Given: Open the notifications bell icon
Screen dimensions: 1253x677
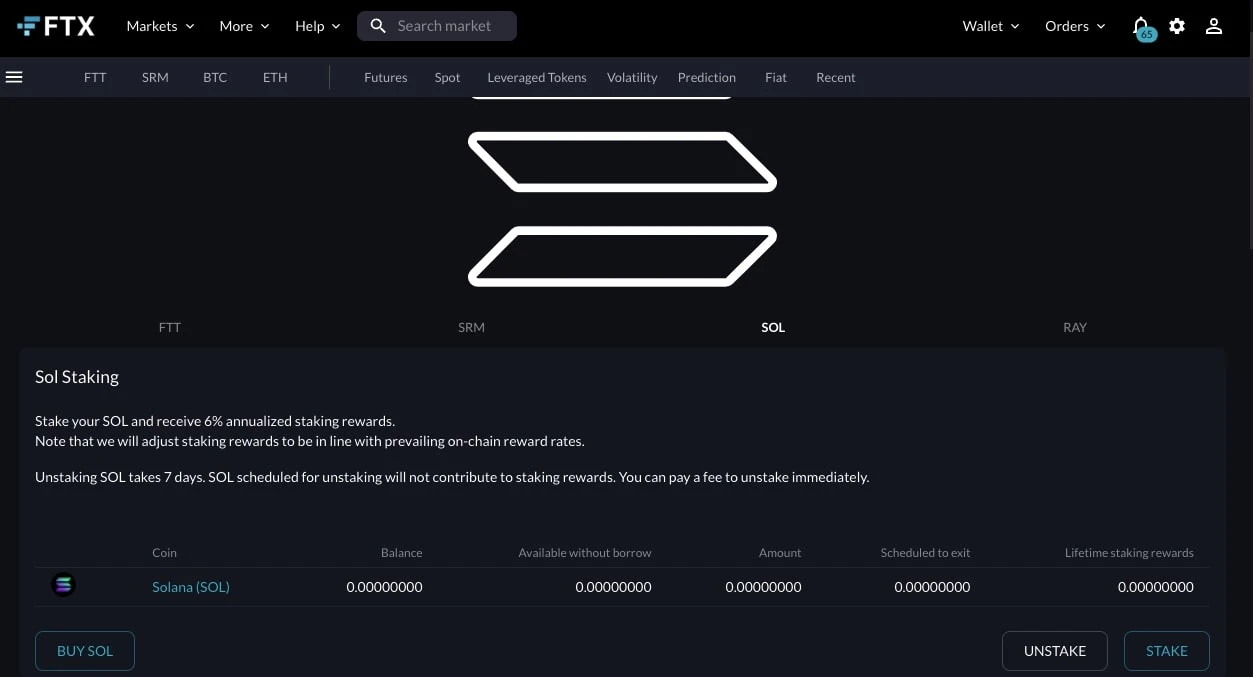Looking at the screenshot, I should click(1140, 27).
